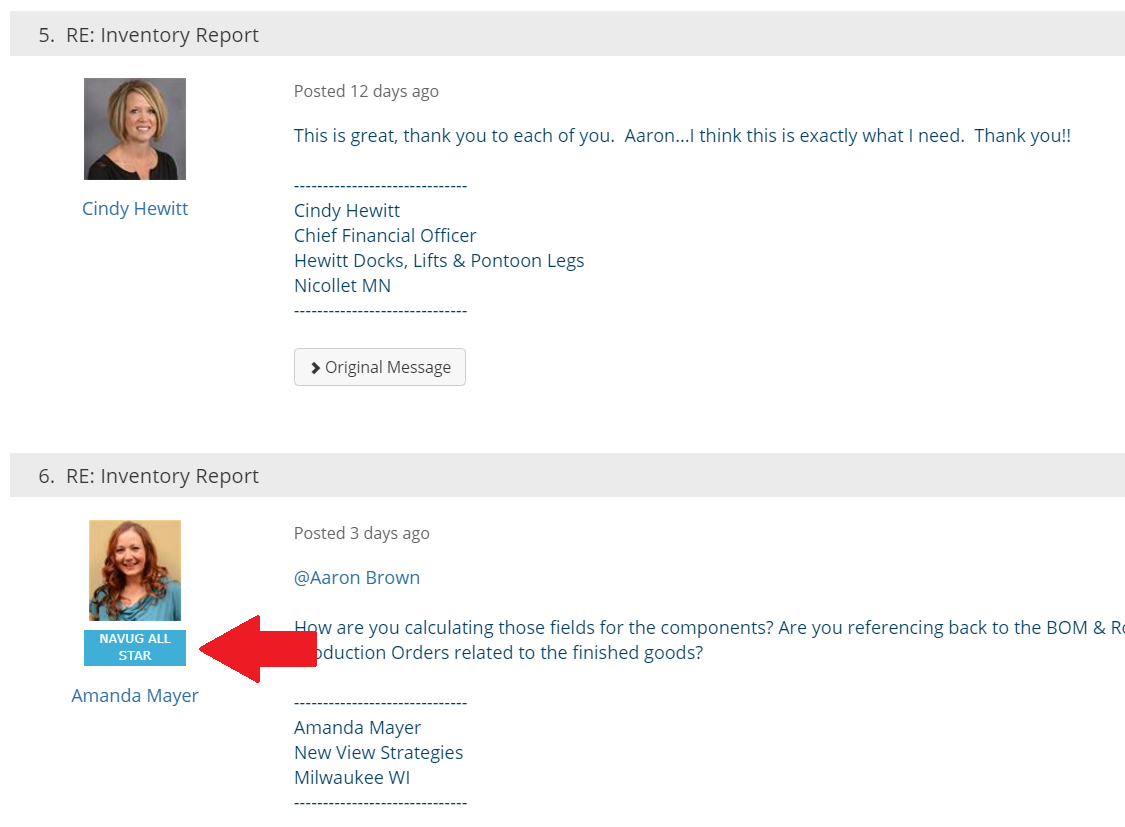Follow the @Aaron Brown mention link

pyautogui.click(x=357, y=578)
